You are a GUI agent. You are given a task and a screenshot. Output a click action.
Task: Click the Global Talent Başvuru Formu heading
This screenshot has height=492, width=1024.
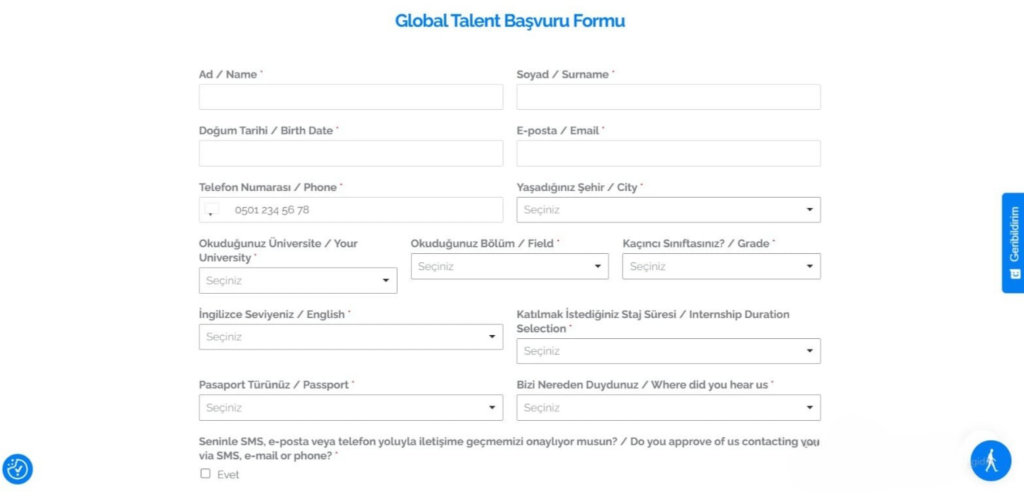click(x=510, y=21)
